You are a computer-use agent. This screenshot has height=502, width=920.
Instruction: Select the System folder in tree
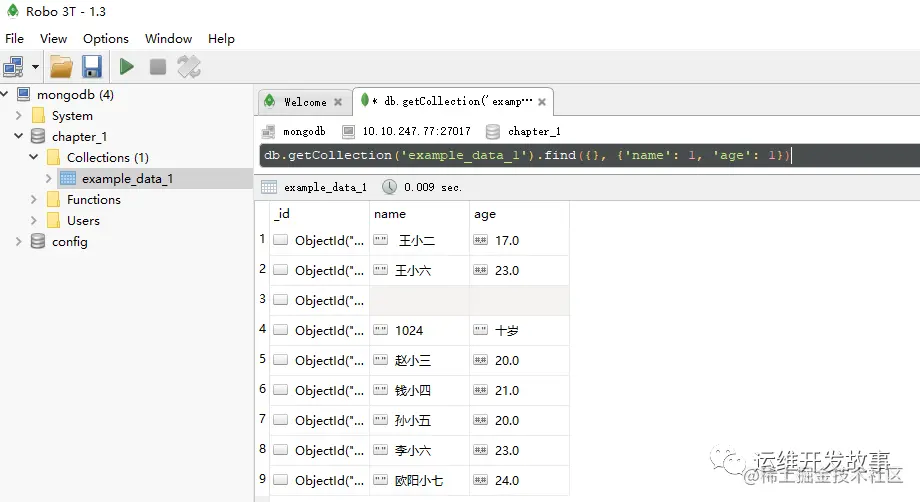(x=72, y=116)
